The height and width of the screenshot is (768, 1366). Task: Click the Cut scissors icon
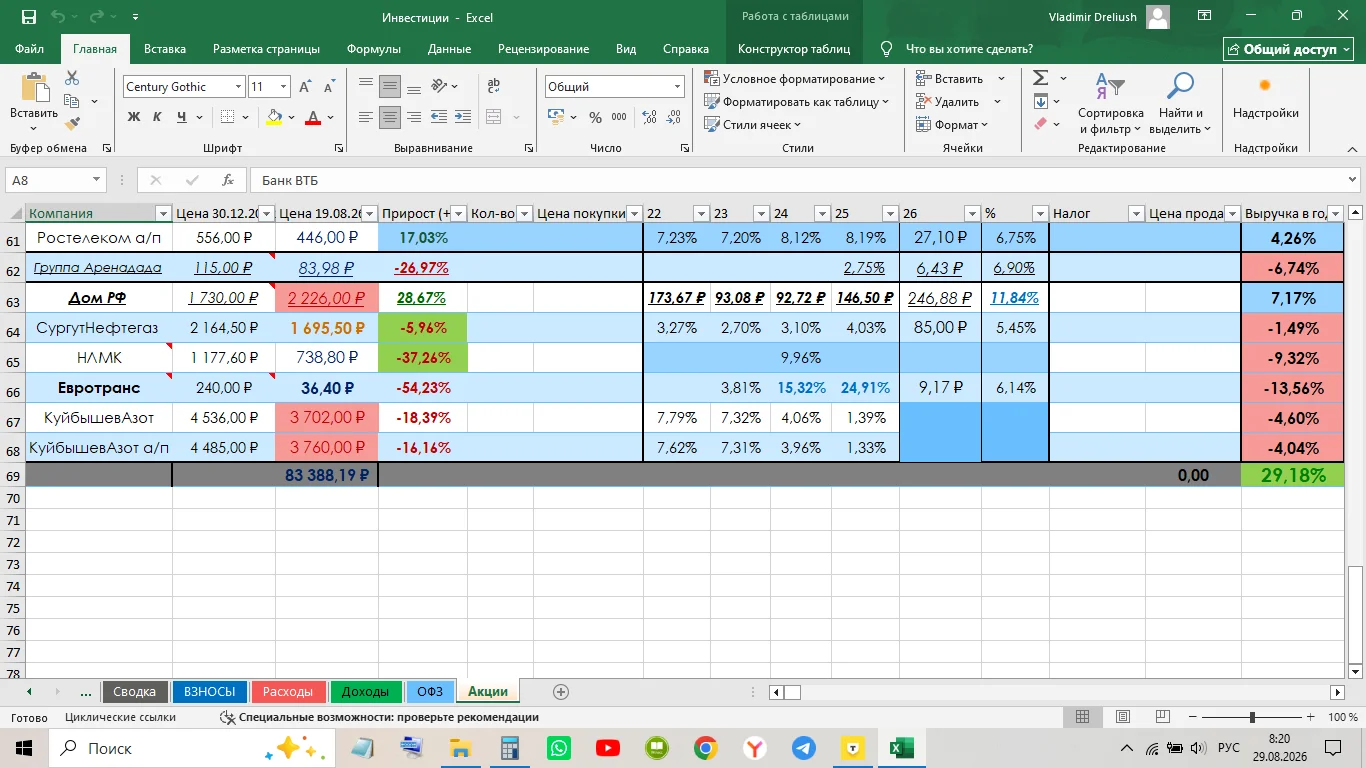72,79
